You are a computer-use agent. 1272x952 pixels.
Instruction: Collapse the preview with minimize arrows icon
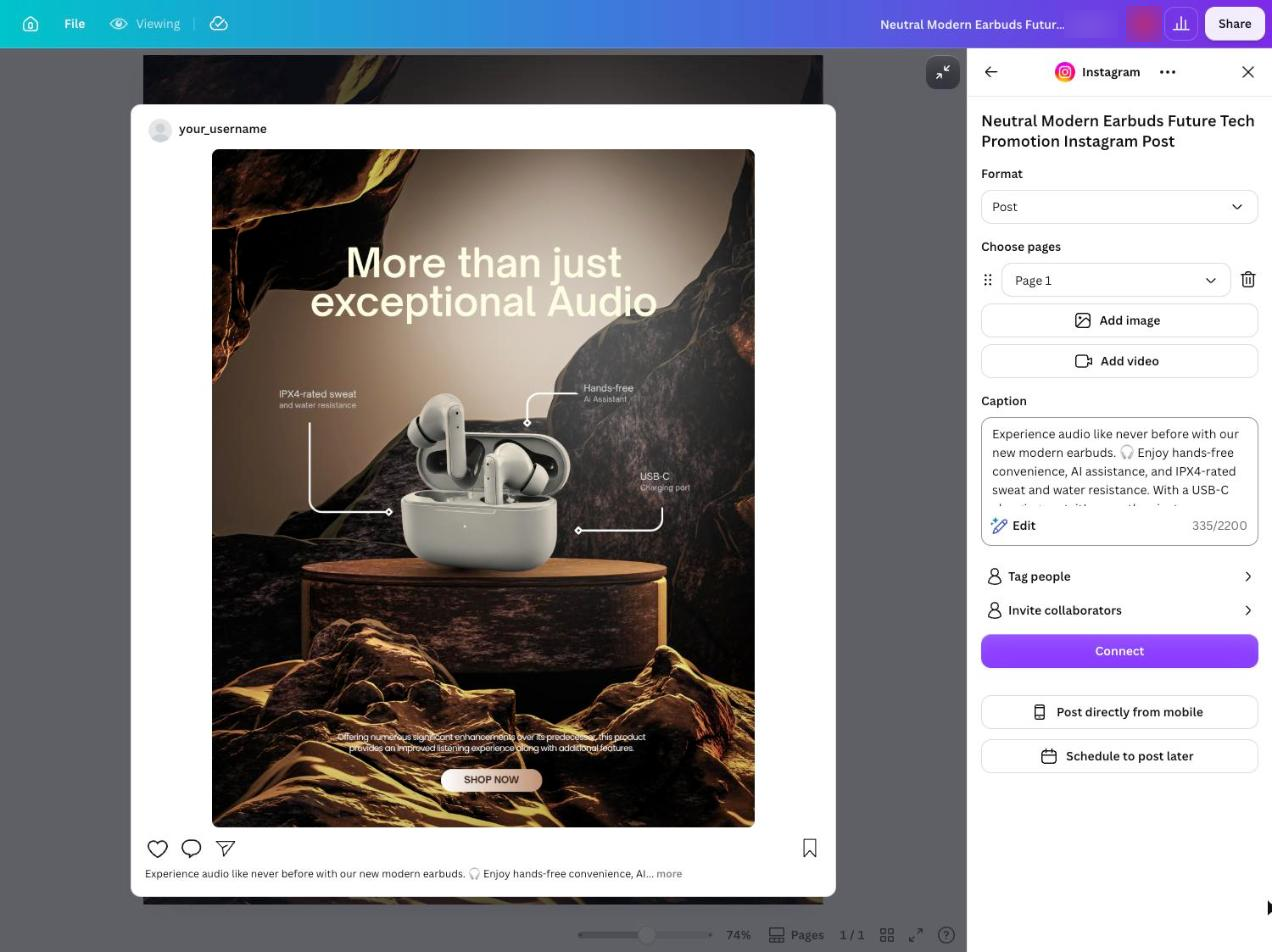943,72
